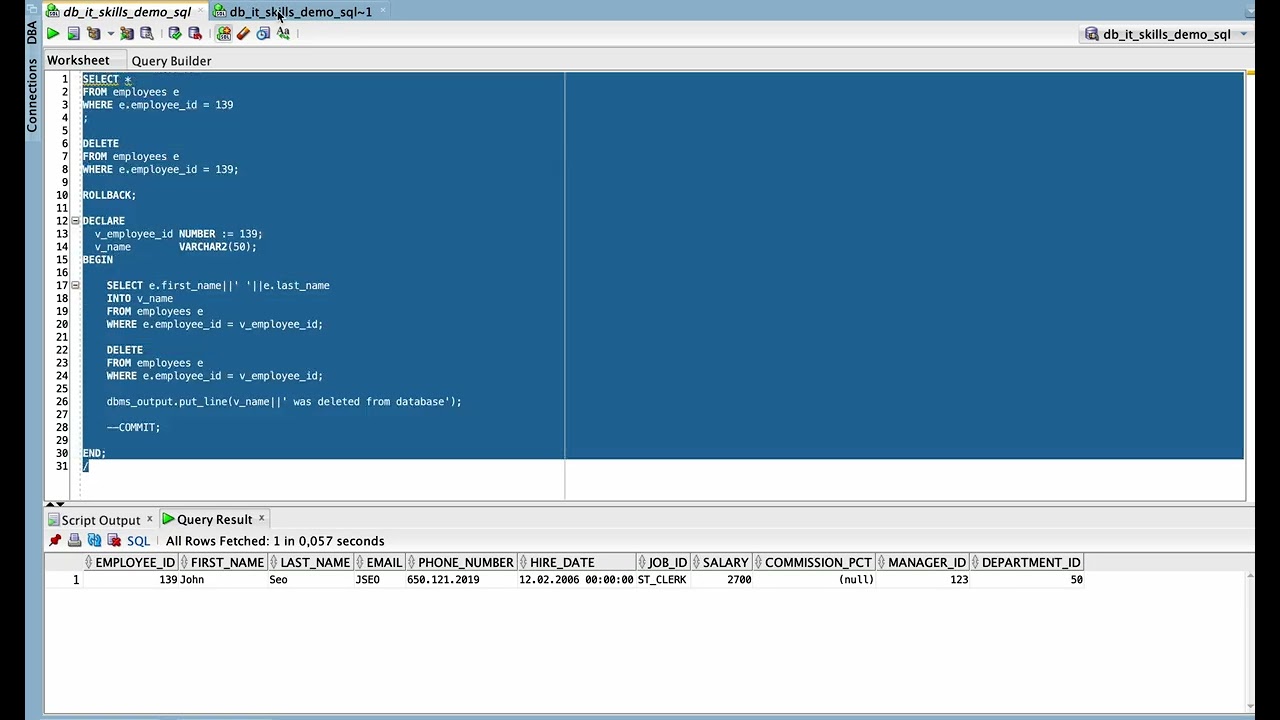
Task: Select the result cell containing John
Action: [223, 580]
